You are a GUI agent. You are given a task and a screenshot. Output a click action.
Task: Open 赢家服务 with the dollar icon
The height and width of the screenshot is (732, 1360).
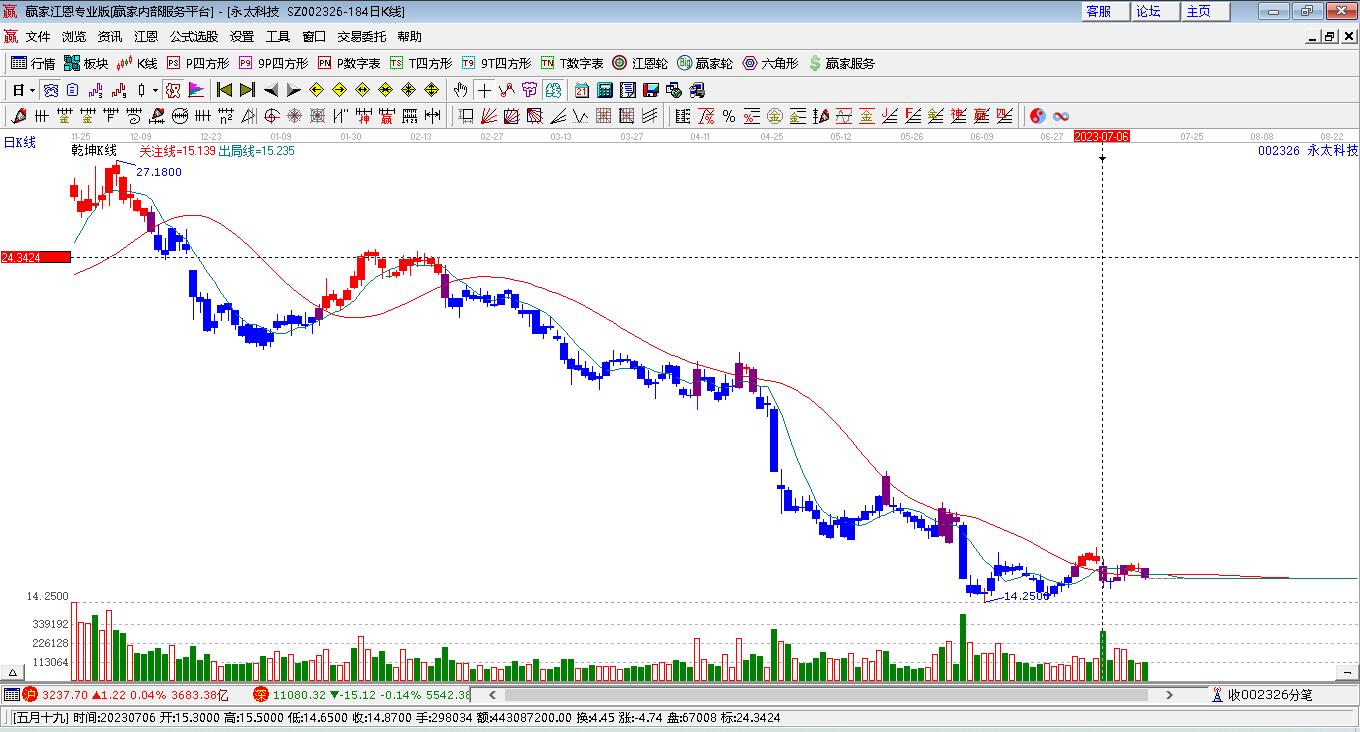(841, 63)
